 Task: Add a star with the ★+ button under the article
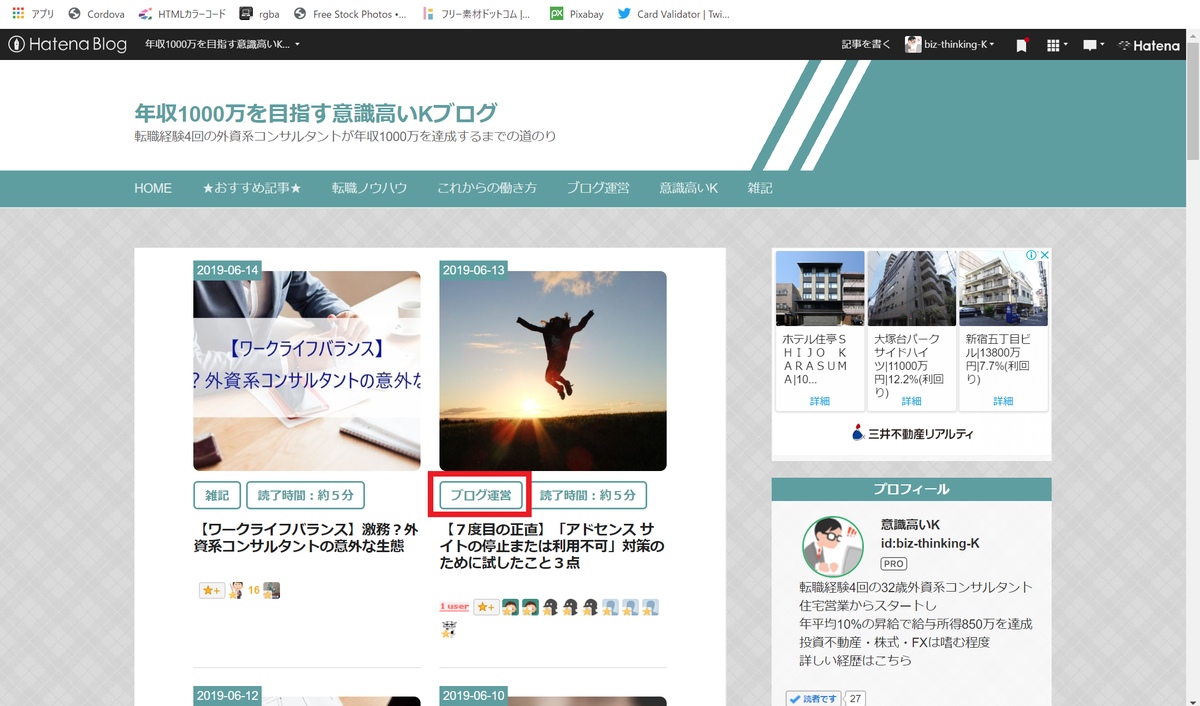[211, 590]
